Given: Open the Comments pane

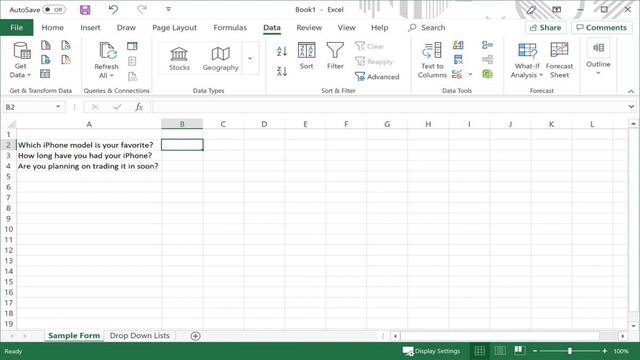Looking at the screenshot, I should 601,27.
